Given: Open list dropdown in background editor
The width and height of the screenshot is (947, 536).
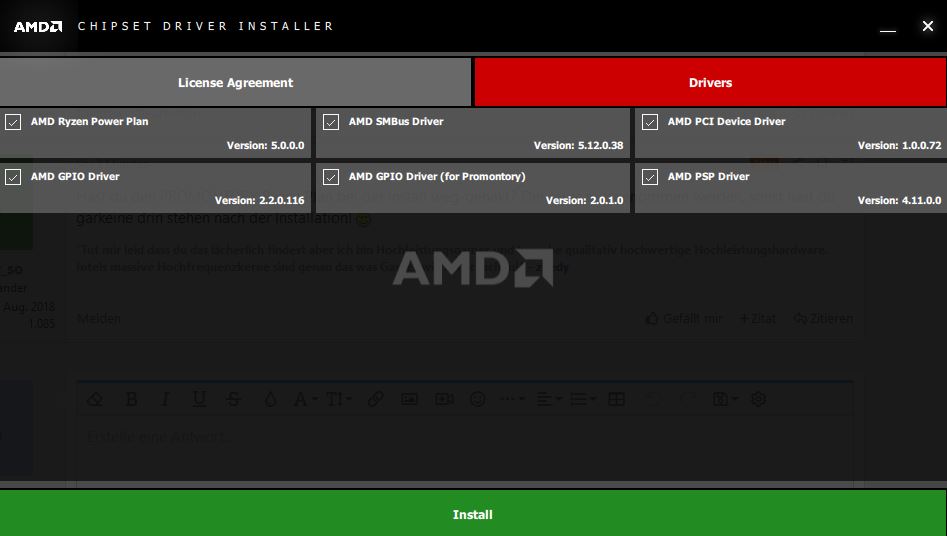Looking at the screenshot, I should click(x=583, y=399).
